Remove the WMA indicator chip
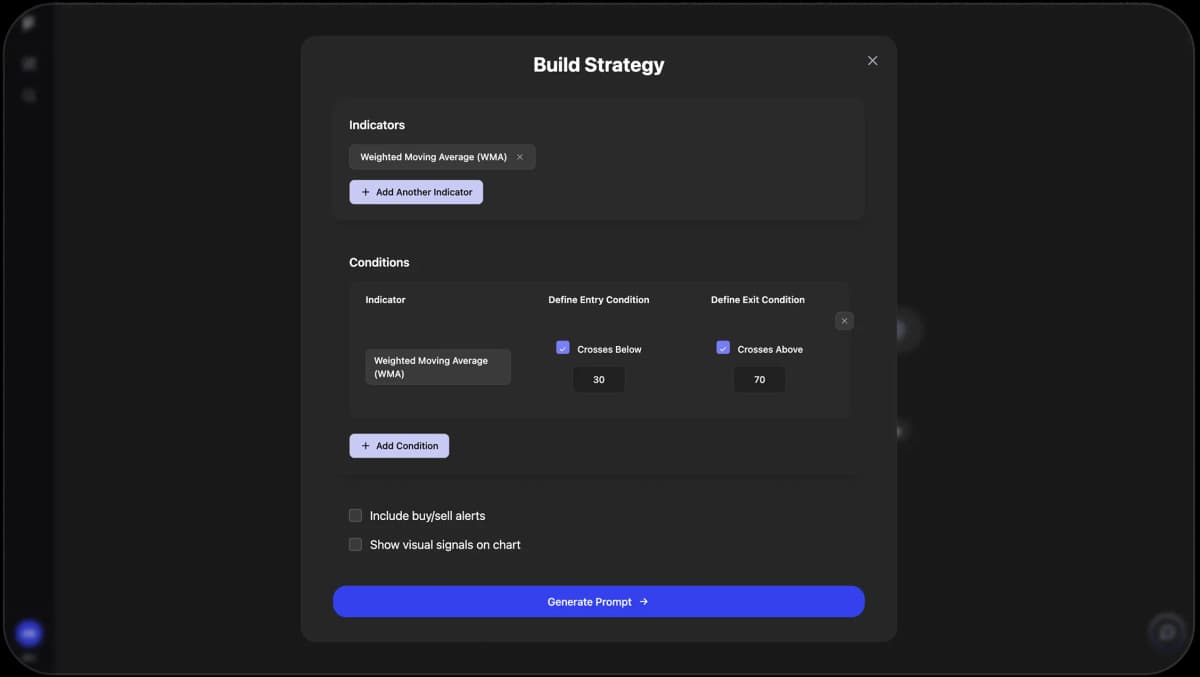The width and height of the screenshot is (1200, 677). tap(519, 157)
